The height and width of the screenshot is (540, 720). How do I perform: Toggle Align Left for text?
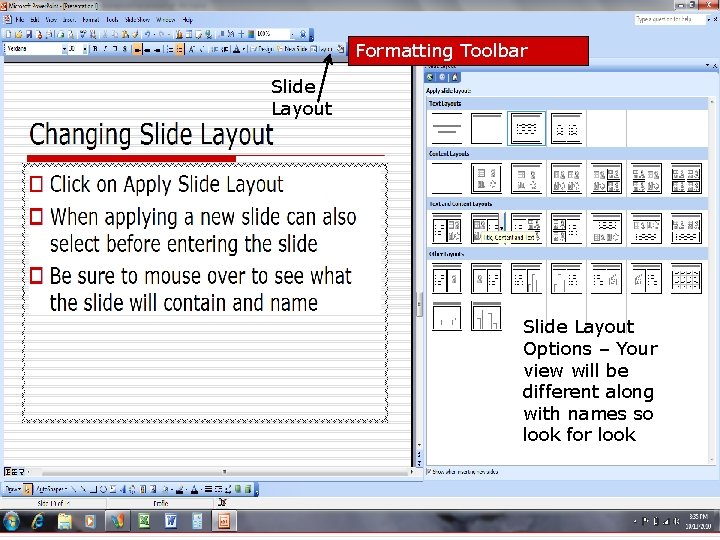pos(137,49)
